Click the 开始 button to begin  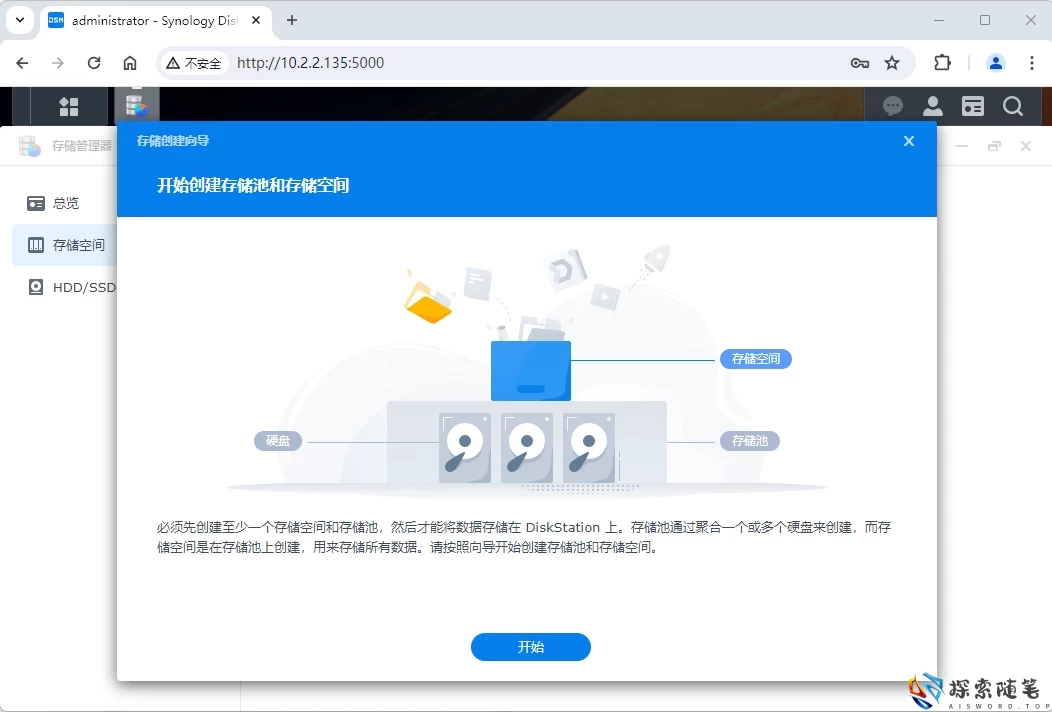[x=530, y=647]
